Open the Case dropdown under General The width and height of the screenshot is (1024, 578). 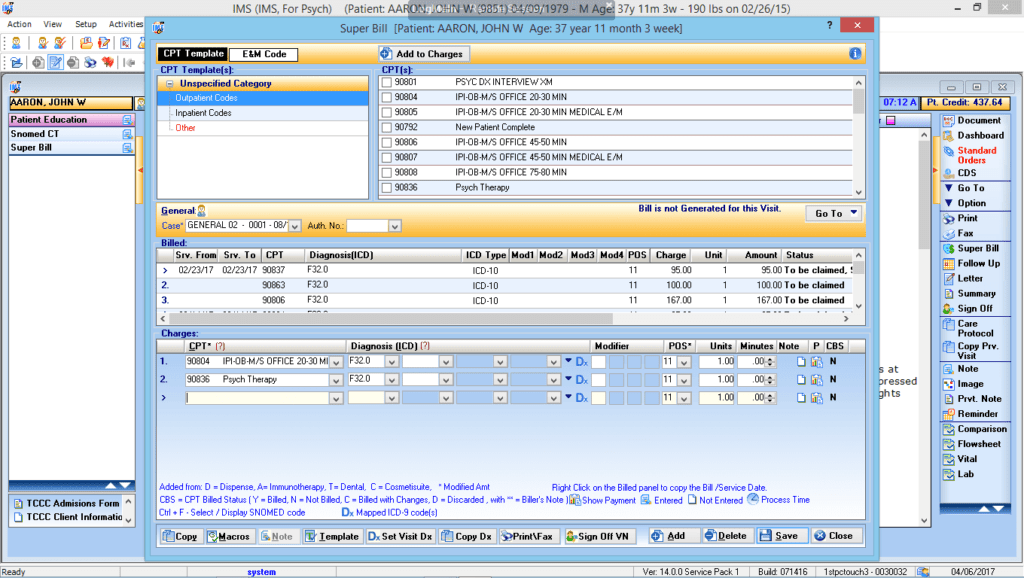click(294, 226)
